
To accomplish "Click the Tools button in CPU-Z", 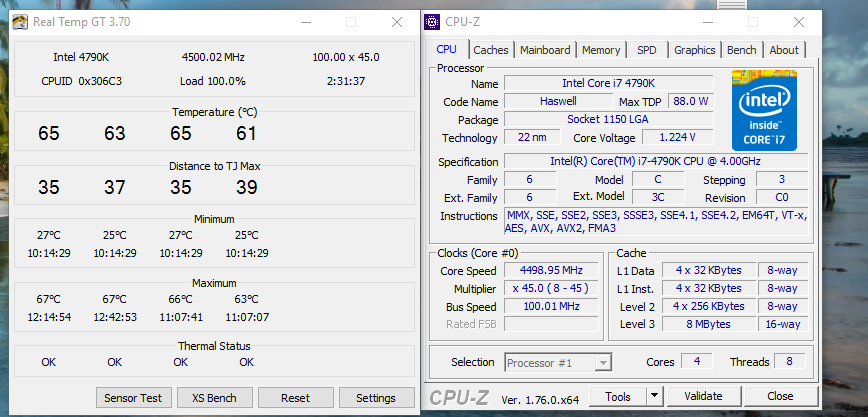I will click(x=618, y=396).
